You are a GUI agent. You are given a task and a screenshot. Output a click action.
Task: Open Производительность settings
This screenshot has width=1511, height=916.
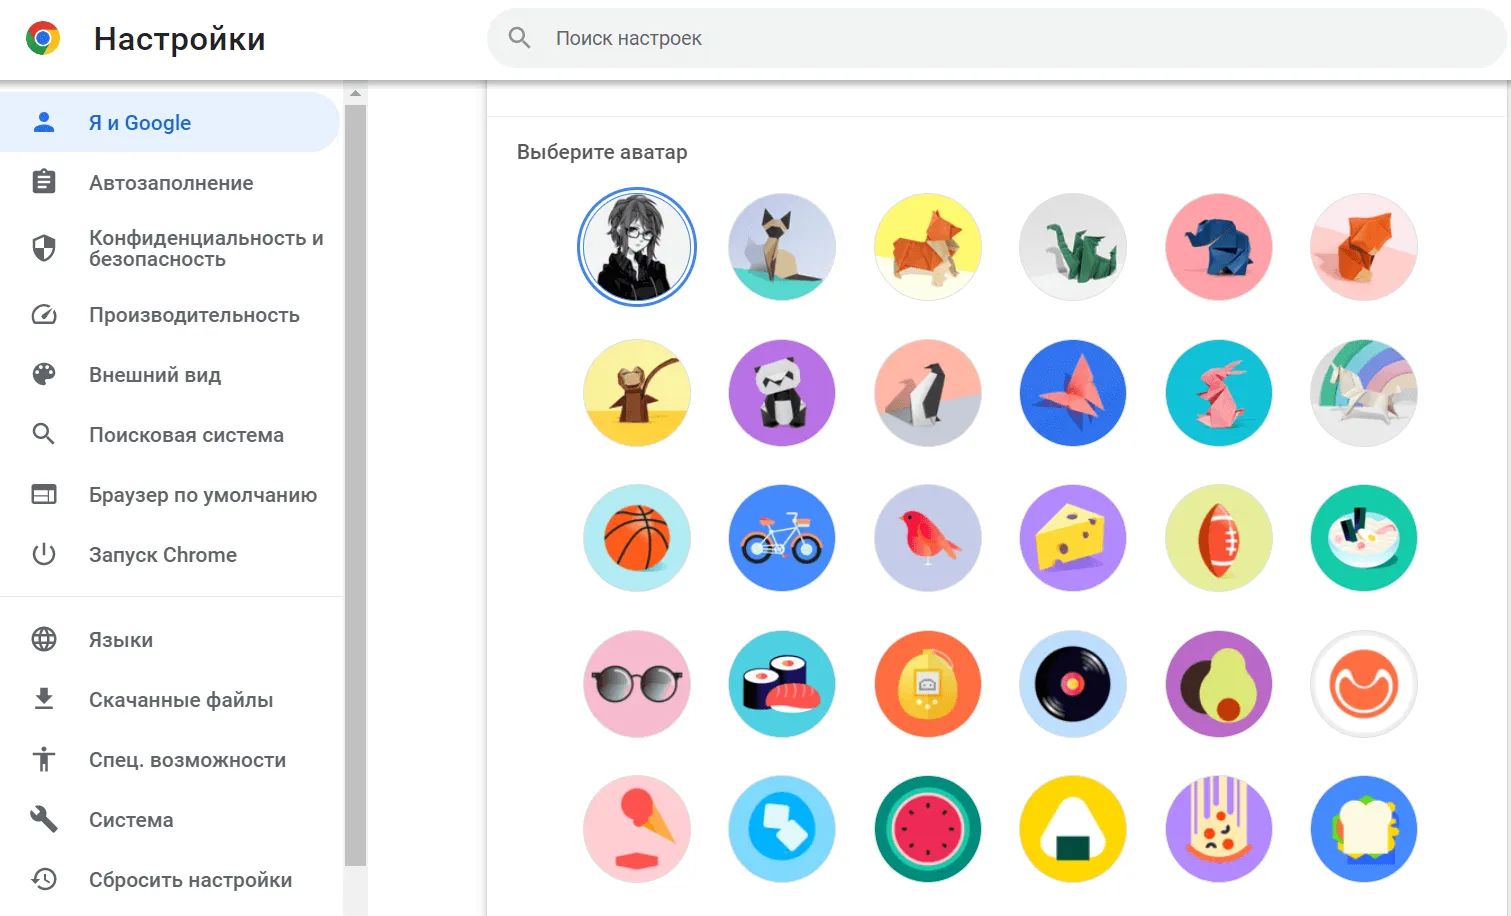point(170,314)
